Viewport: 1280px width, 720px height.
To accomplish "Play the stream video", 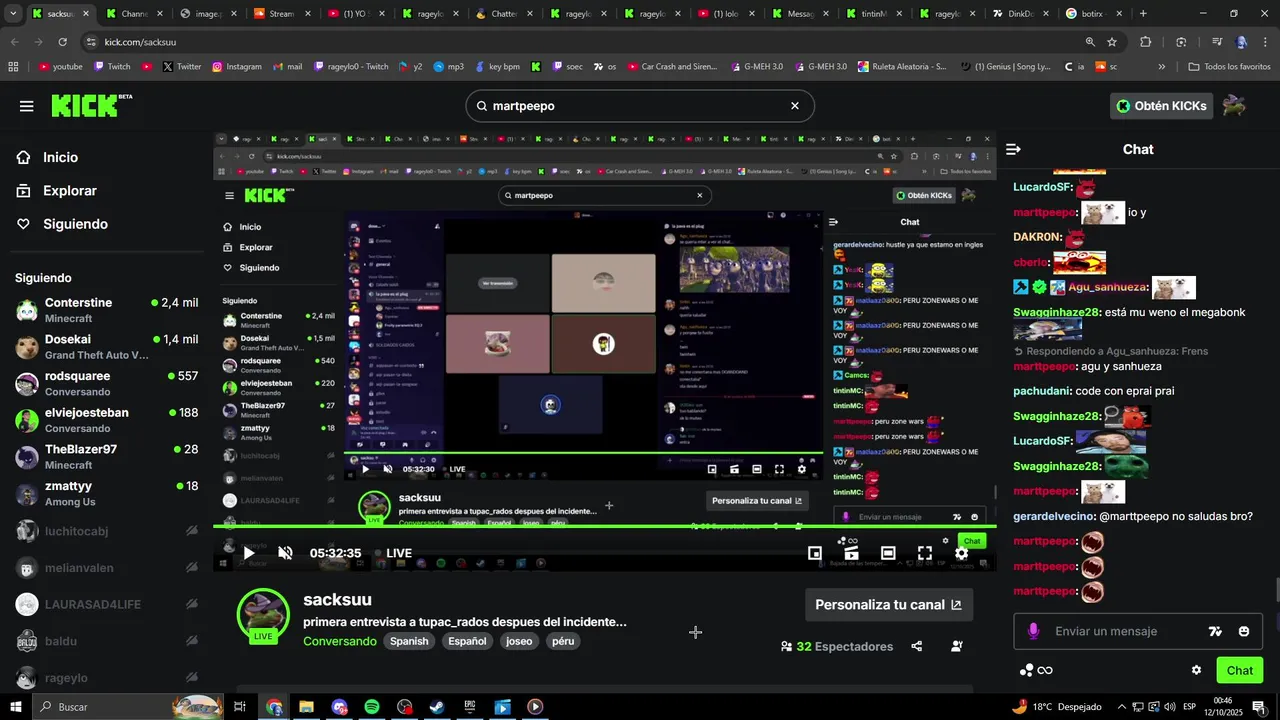I will point(249,553).
